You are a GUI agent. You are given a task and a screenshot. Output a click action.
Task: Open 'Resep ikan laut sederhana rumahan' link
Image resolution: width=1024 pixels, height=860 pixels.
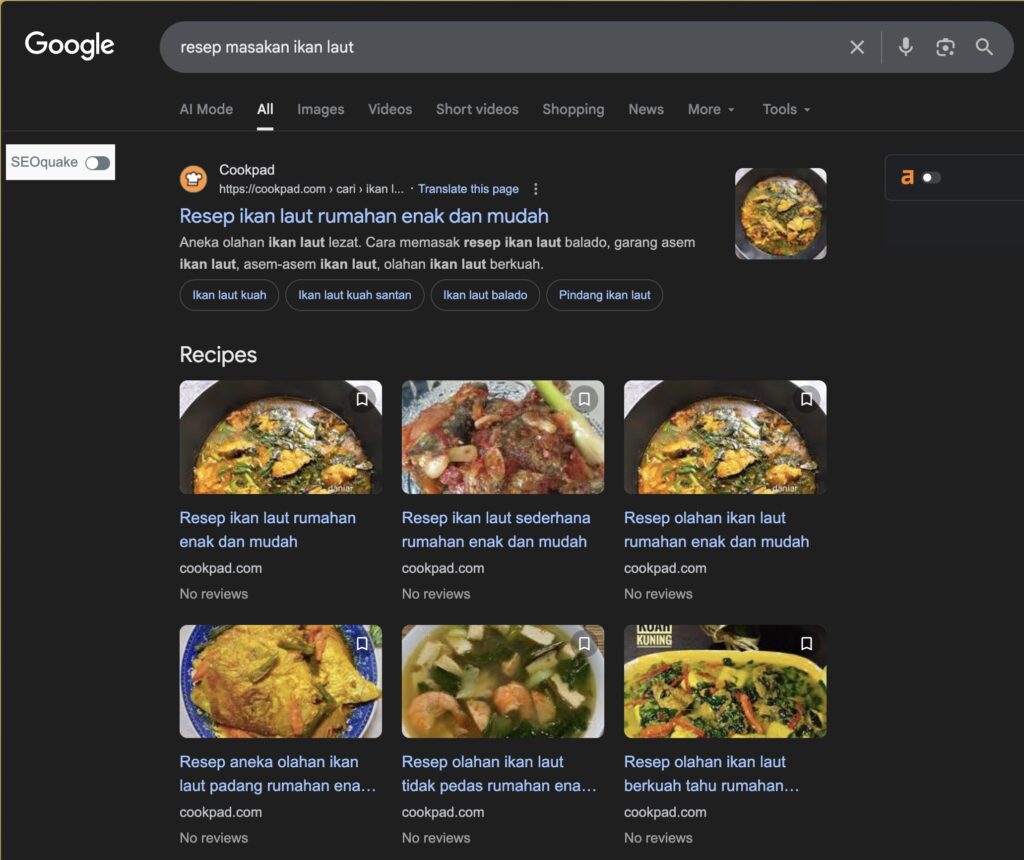pyautogui.click(x=496, y=530)
